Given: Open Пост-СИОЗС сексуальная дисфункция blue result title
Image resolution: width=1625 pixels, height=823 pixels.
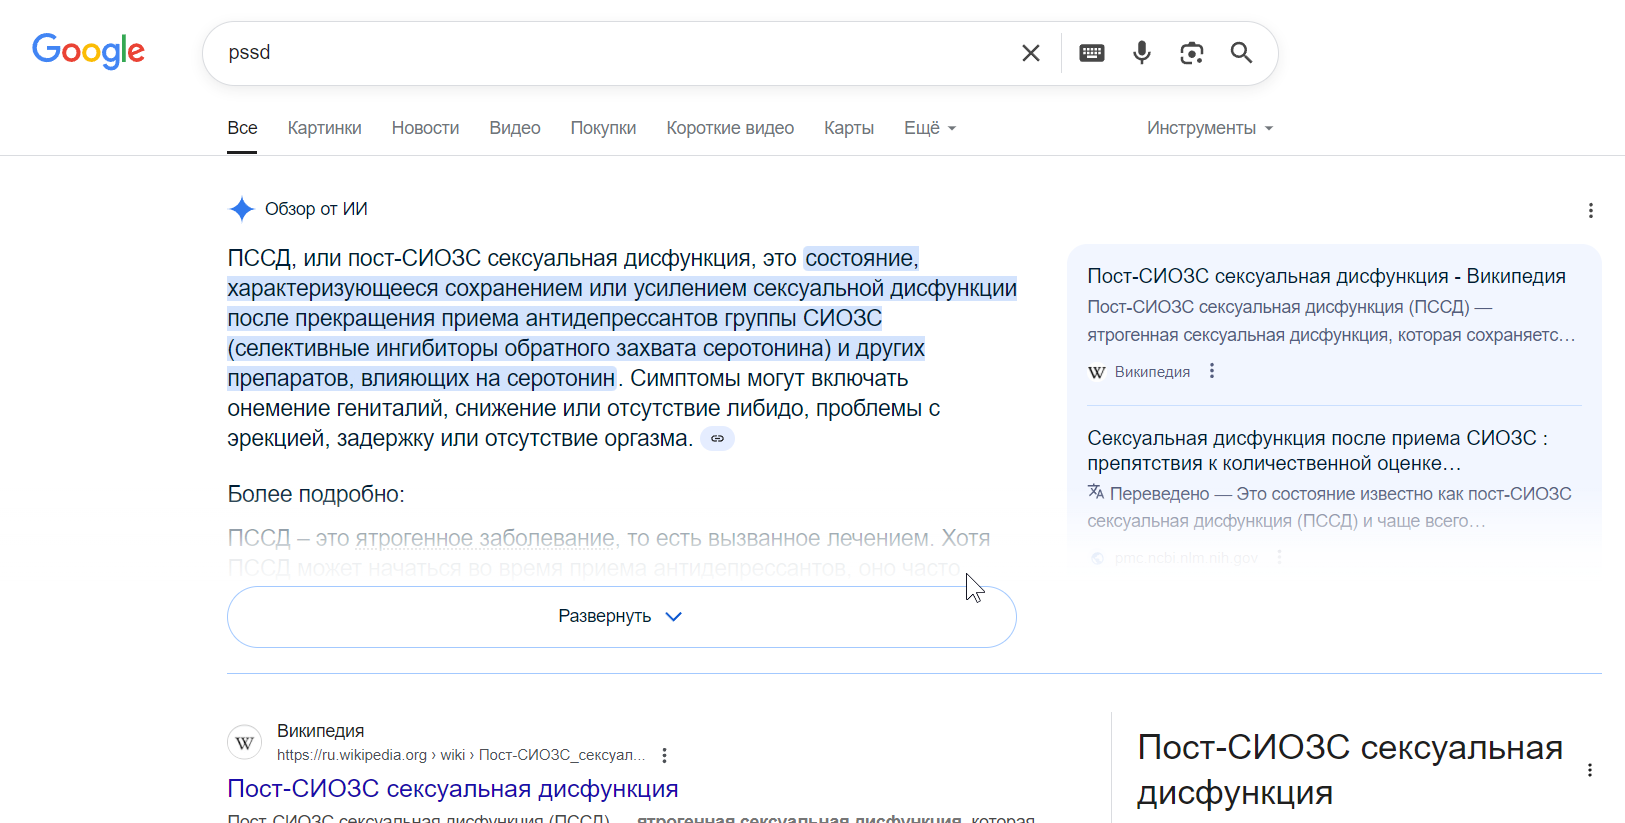Looking at the screenshot, I should click(453, 788).
